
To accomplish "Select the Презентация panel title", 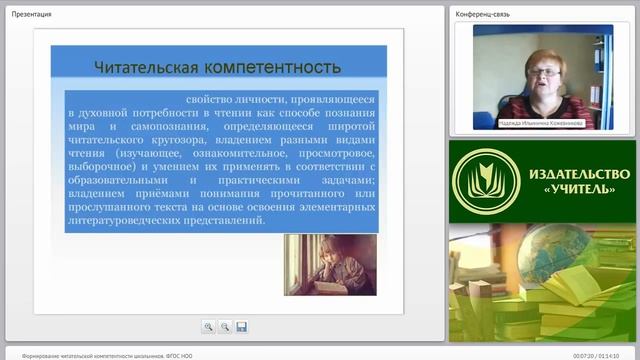I will click(x=31, y=14).
